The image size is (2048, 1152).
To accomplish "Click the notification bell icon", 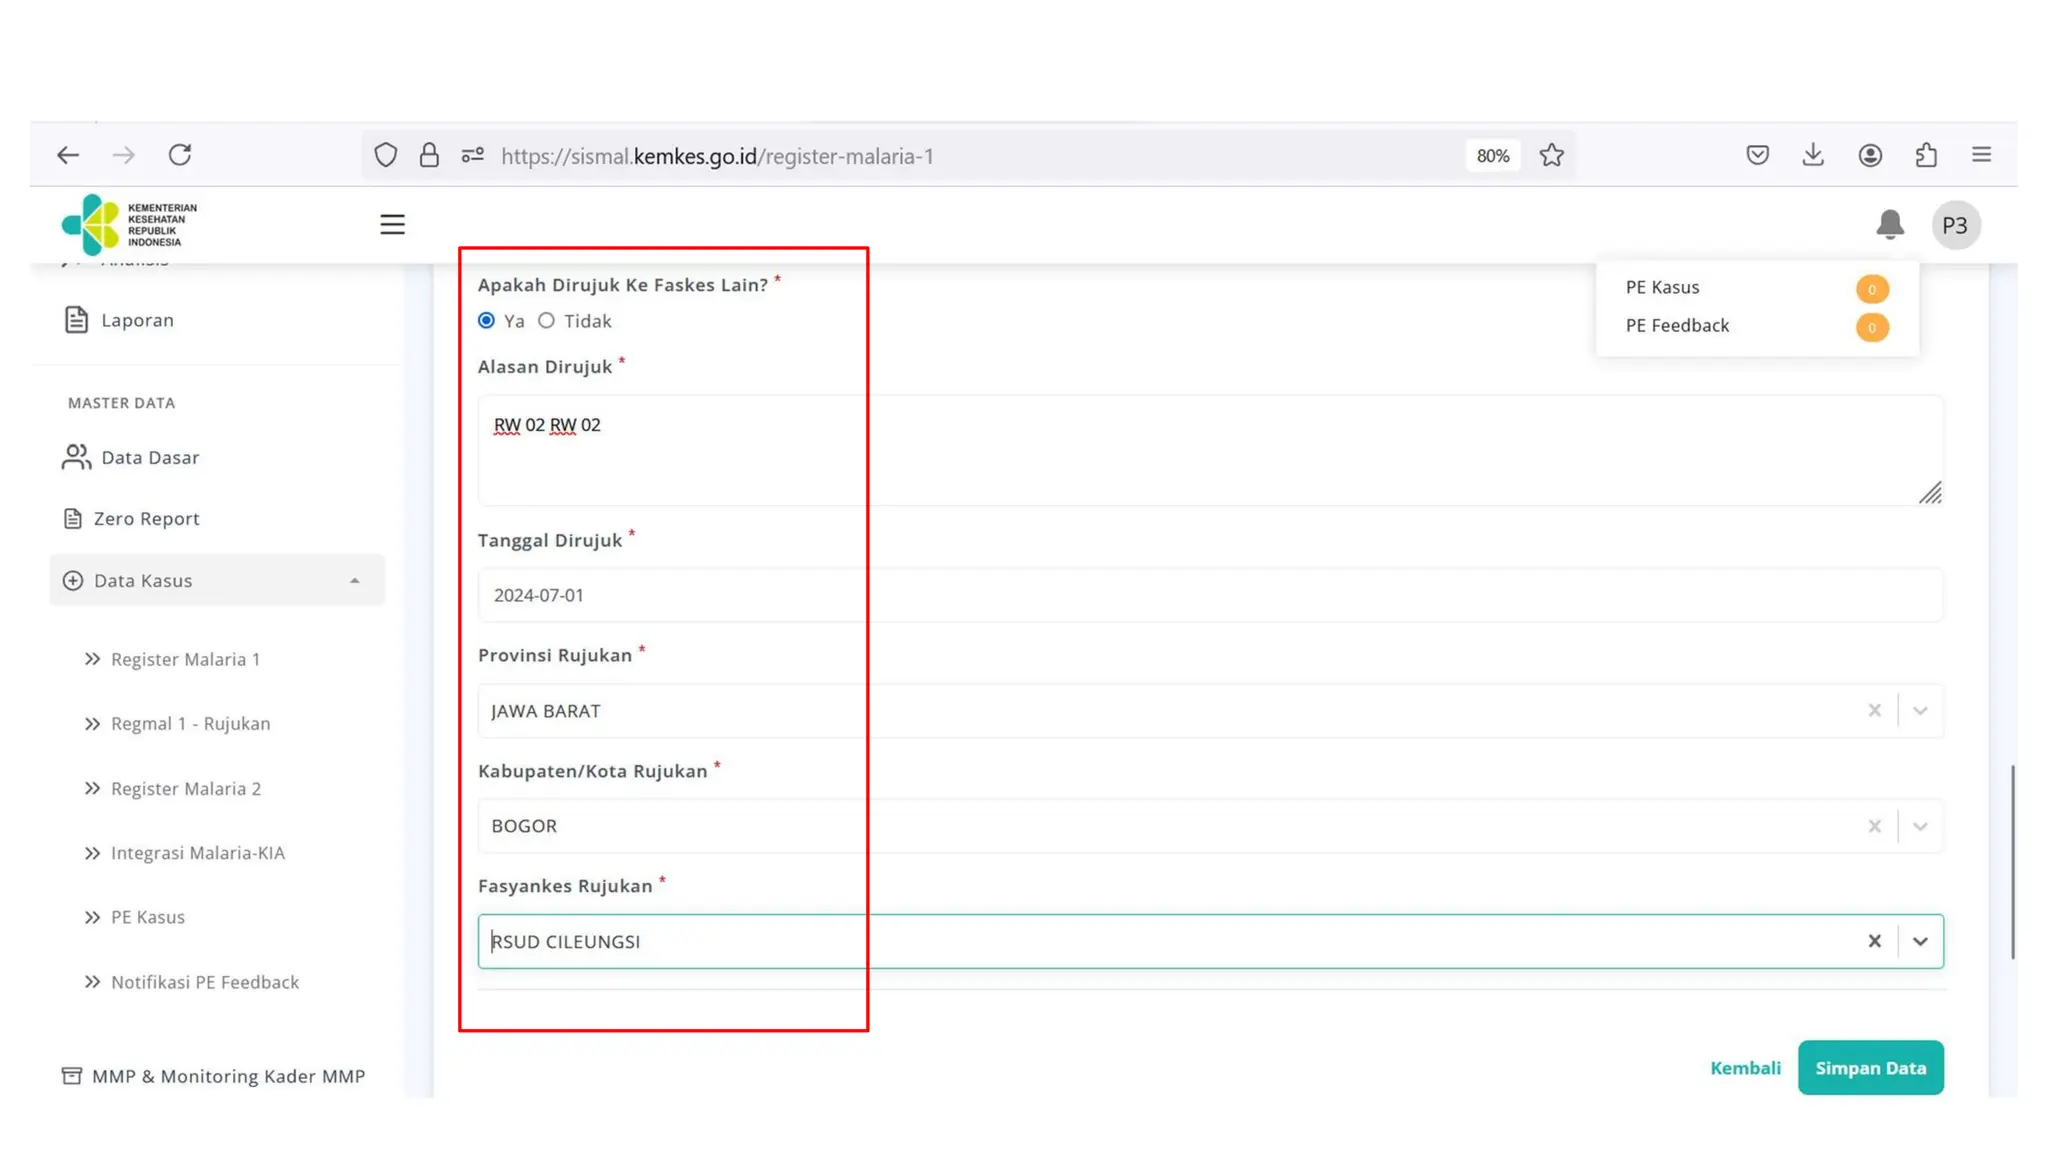I will click(x=1889, y=224).
